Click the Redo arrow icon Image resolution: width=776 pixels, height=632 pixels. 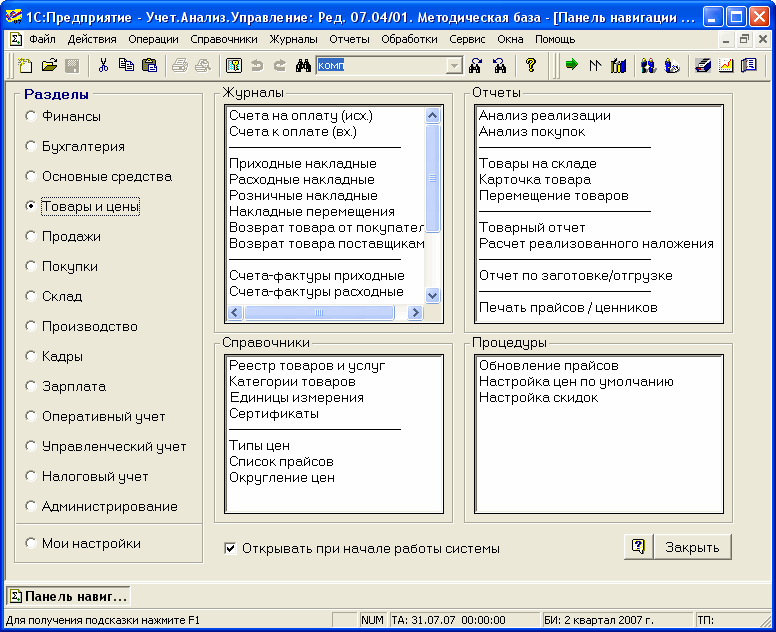click(x=280, y=65)
